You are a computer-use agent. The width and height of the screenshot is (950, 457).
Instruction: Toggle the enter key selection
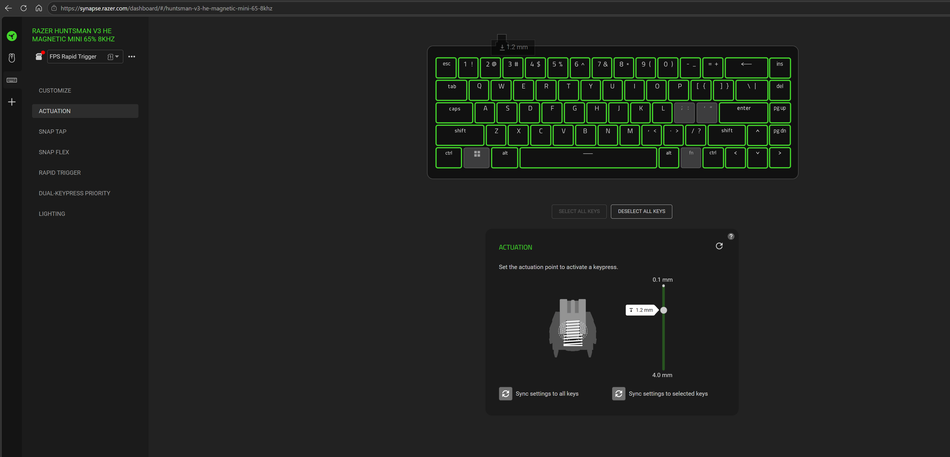743,113
